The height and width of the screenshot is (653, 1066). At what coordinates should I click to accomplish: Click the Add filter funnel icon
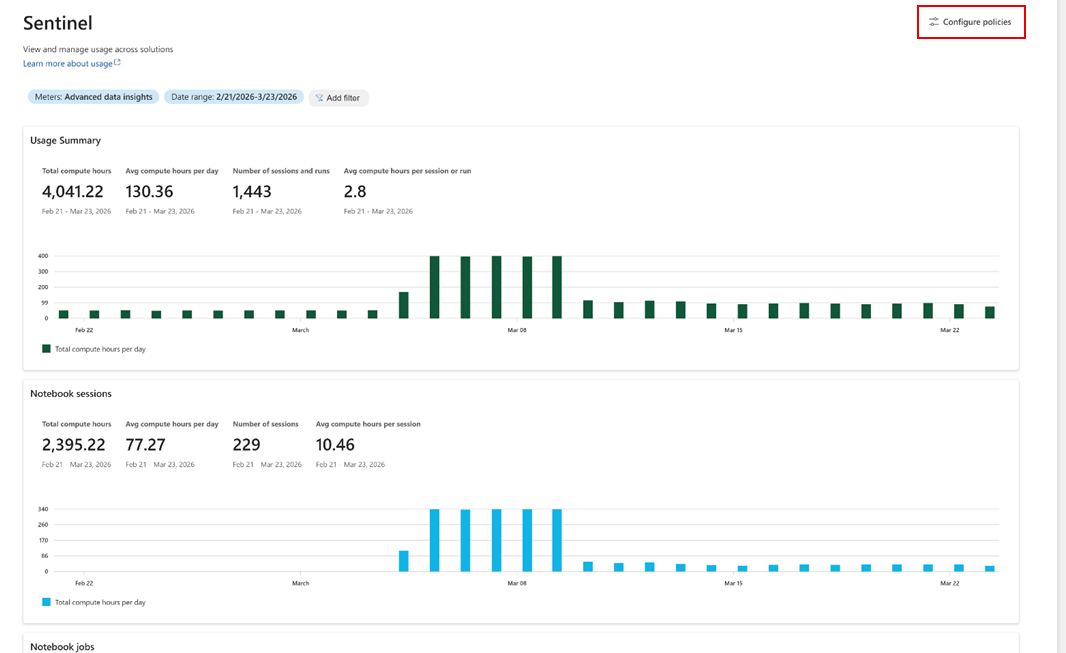point(319,98)
